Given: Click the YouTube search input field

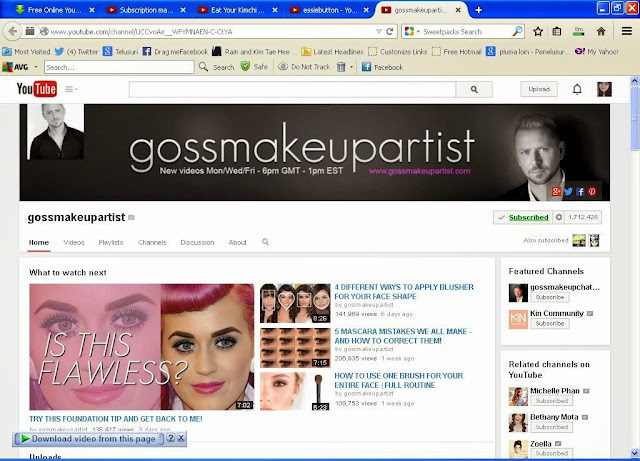Looking at the screenshot, I should 292,89.
